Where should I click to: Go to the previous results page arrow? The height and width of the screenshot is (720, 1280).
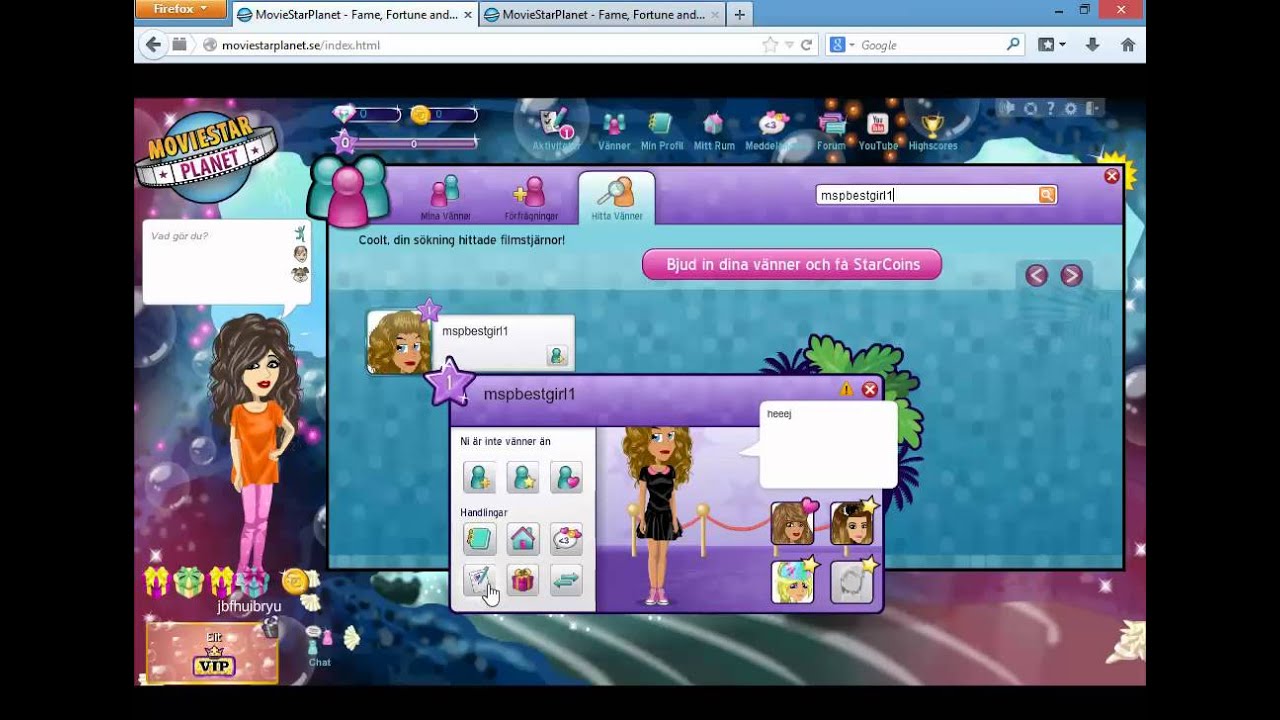(x=1037, y=276)
